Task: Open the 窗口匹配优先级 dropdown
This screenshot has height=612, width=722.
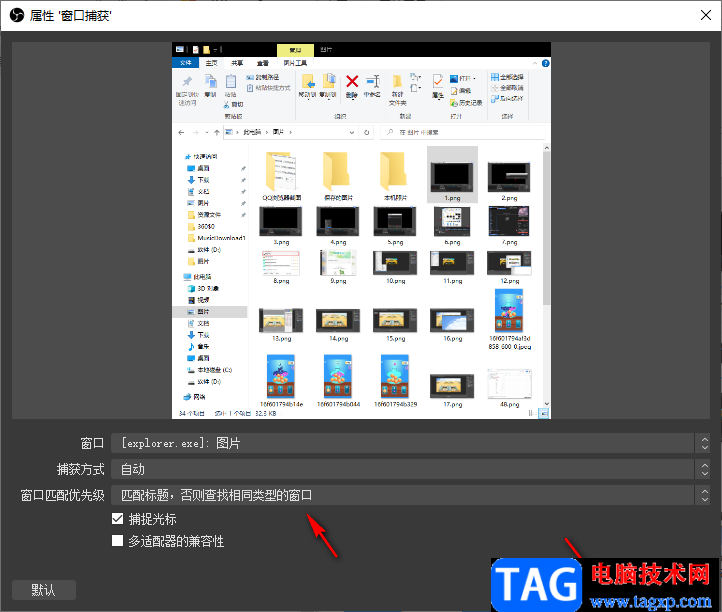Action: pyautogui.click(x=410, y=495)
